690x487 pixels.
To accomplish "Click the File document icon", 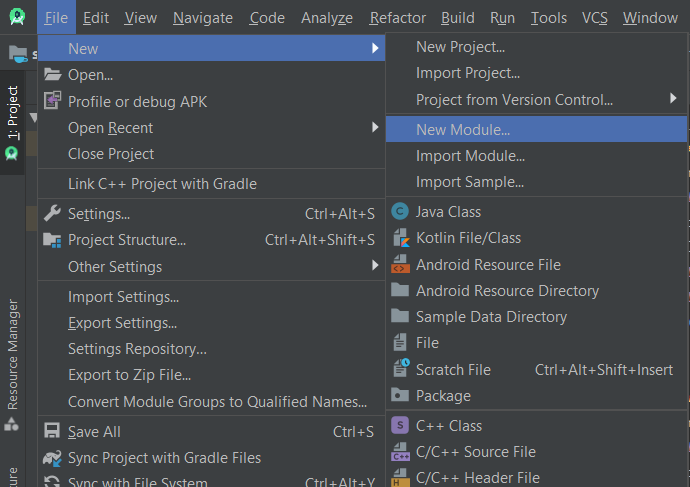I will [400, 342].
